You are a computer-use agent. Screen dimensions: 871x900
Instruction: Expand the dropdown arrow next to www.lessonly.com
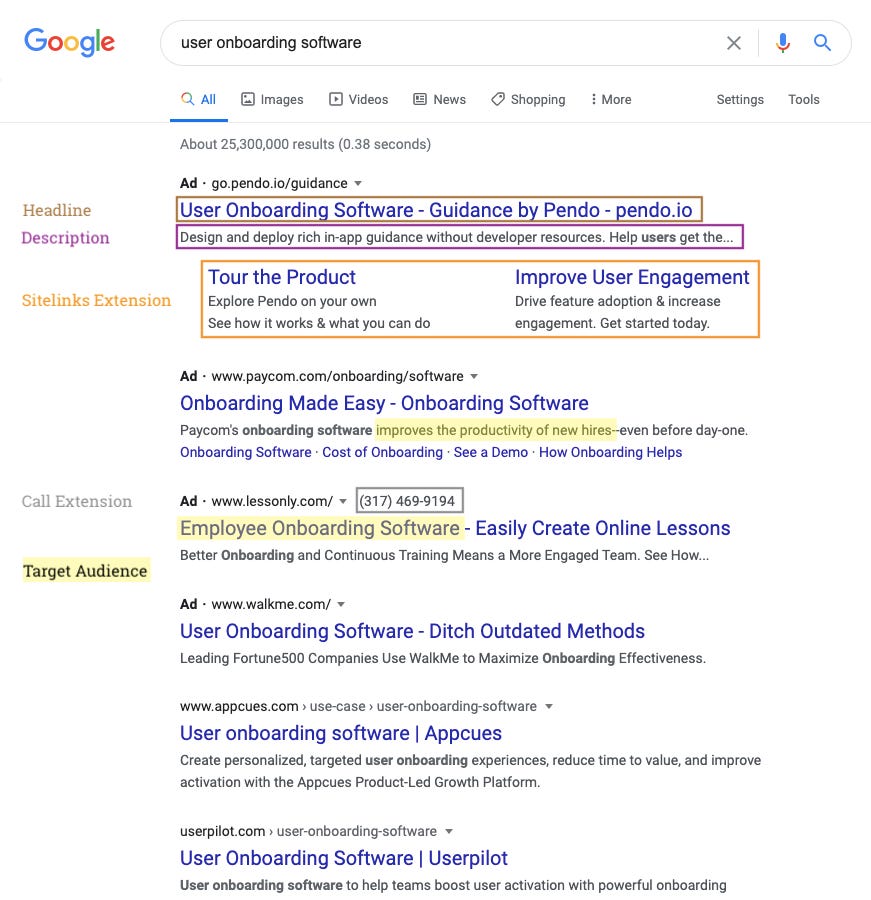pyautogui.click(x=343, y=502)
